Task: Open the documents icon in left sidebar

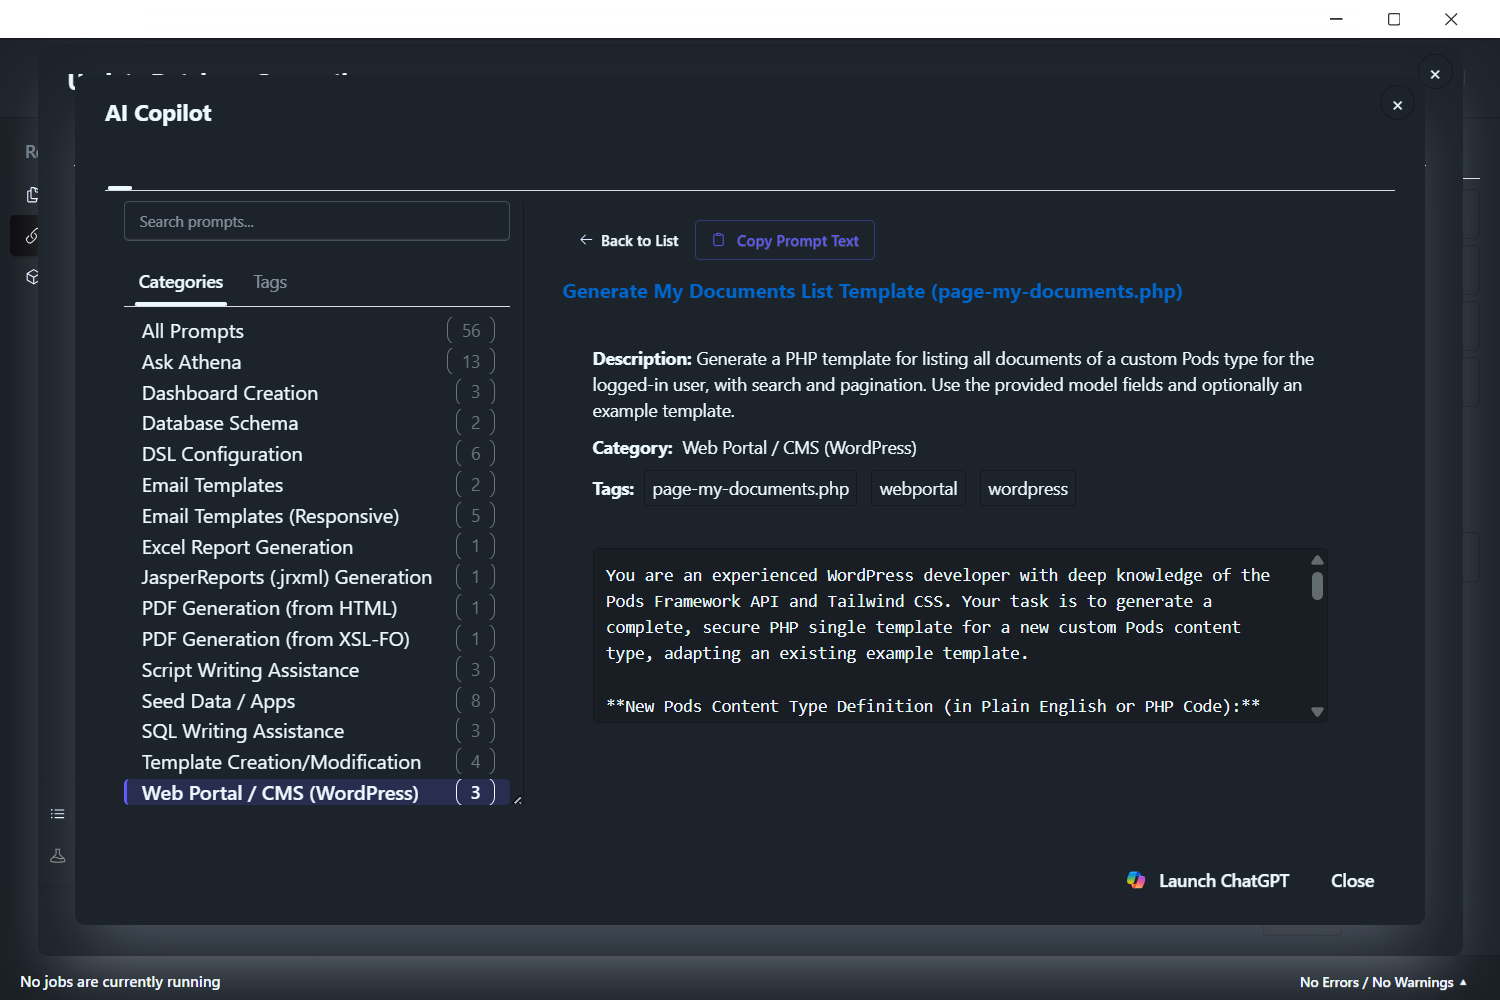Action: coord(32,195)
